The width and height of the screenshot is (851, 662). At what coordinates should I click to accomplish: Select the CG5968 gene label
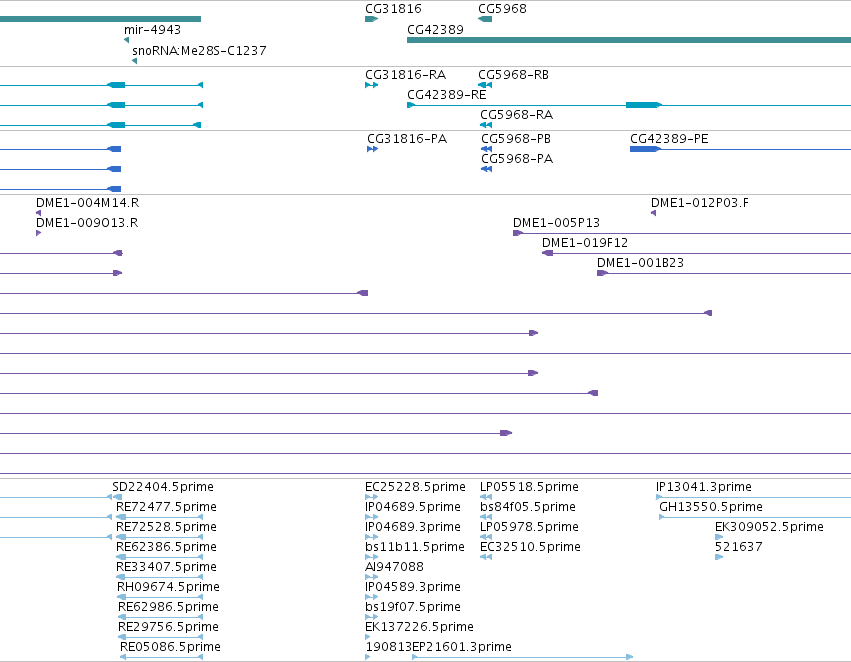coord(502,9)
